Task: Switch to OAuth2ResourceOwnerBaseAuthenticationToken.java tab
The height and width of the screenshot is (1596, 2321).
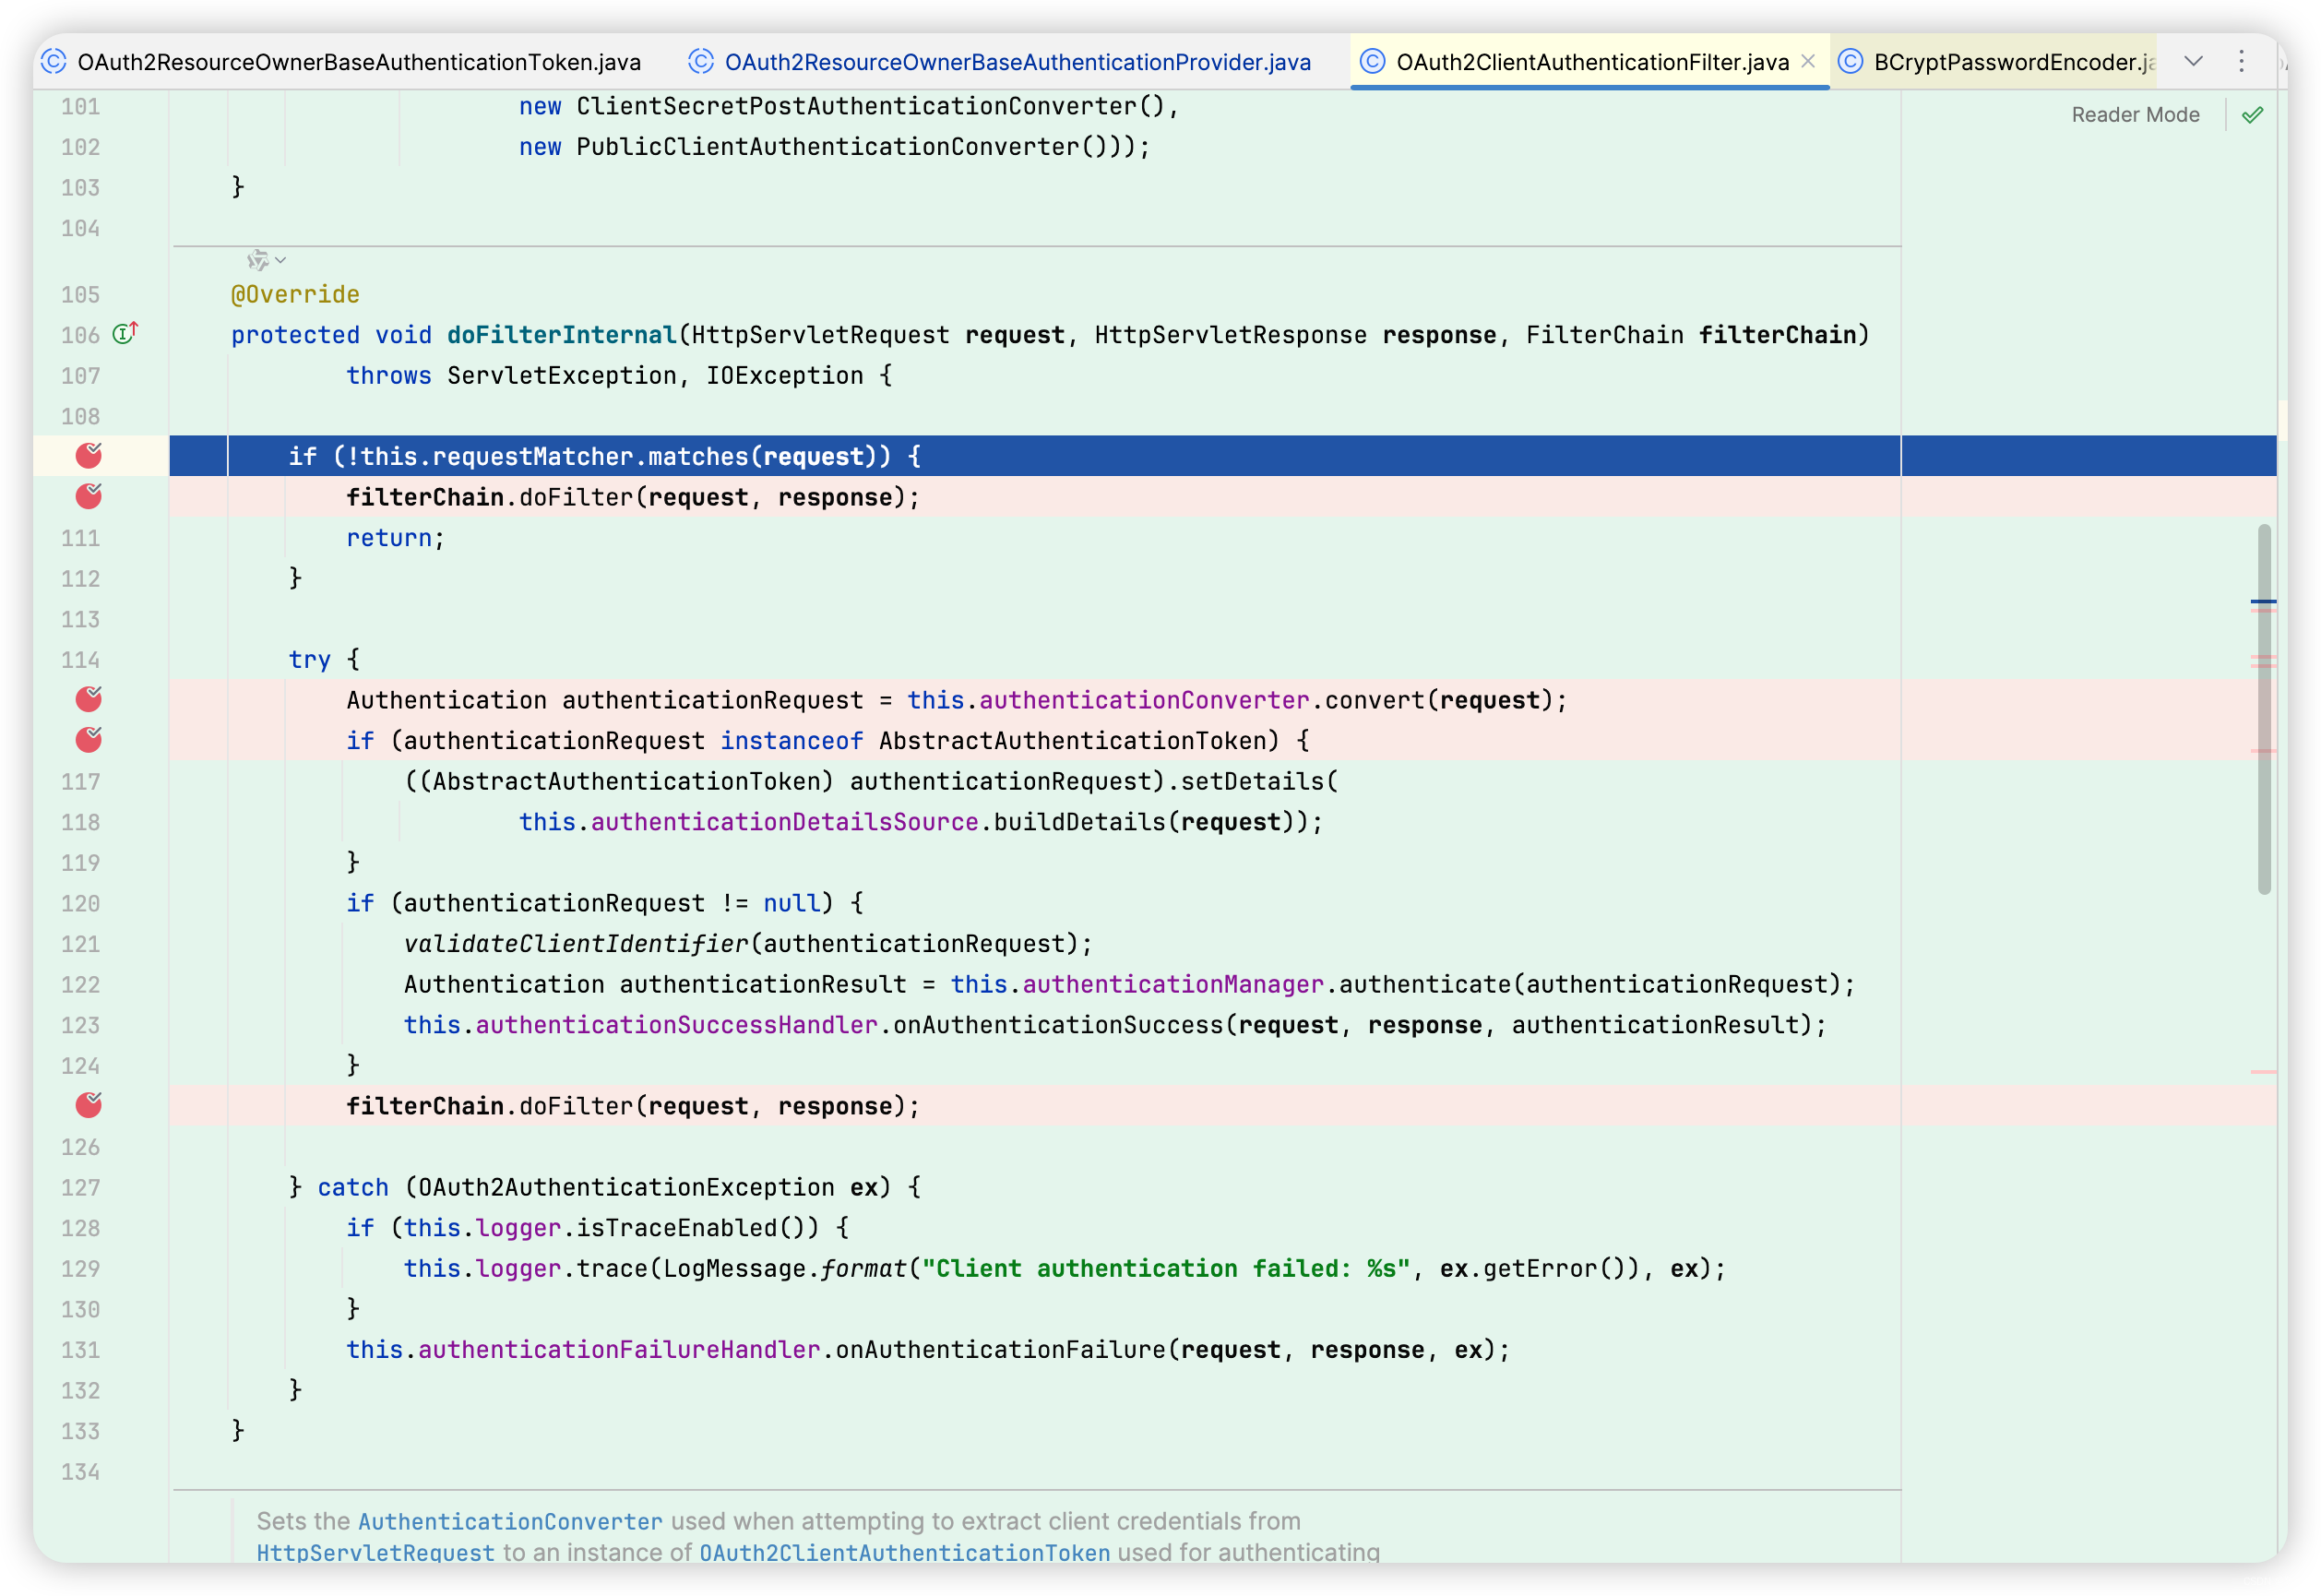Action: pos(359,62)
